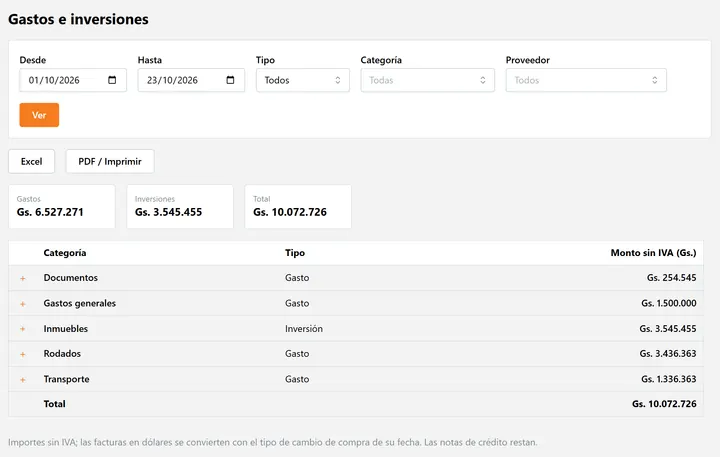Click the orange Ver button
The height and width of the screenshot is (457, 720).
coord(39,115)
